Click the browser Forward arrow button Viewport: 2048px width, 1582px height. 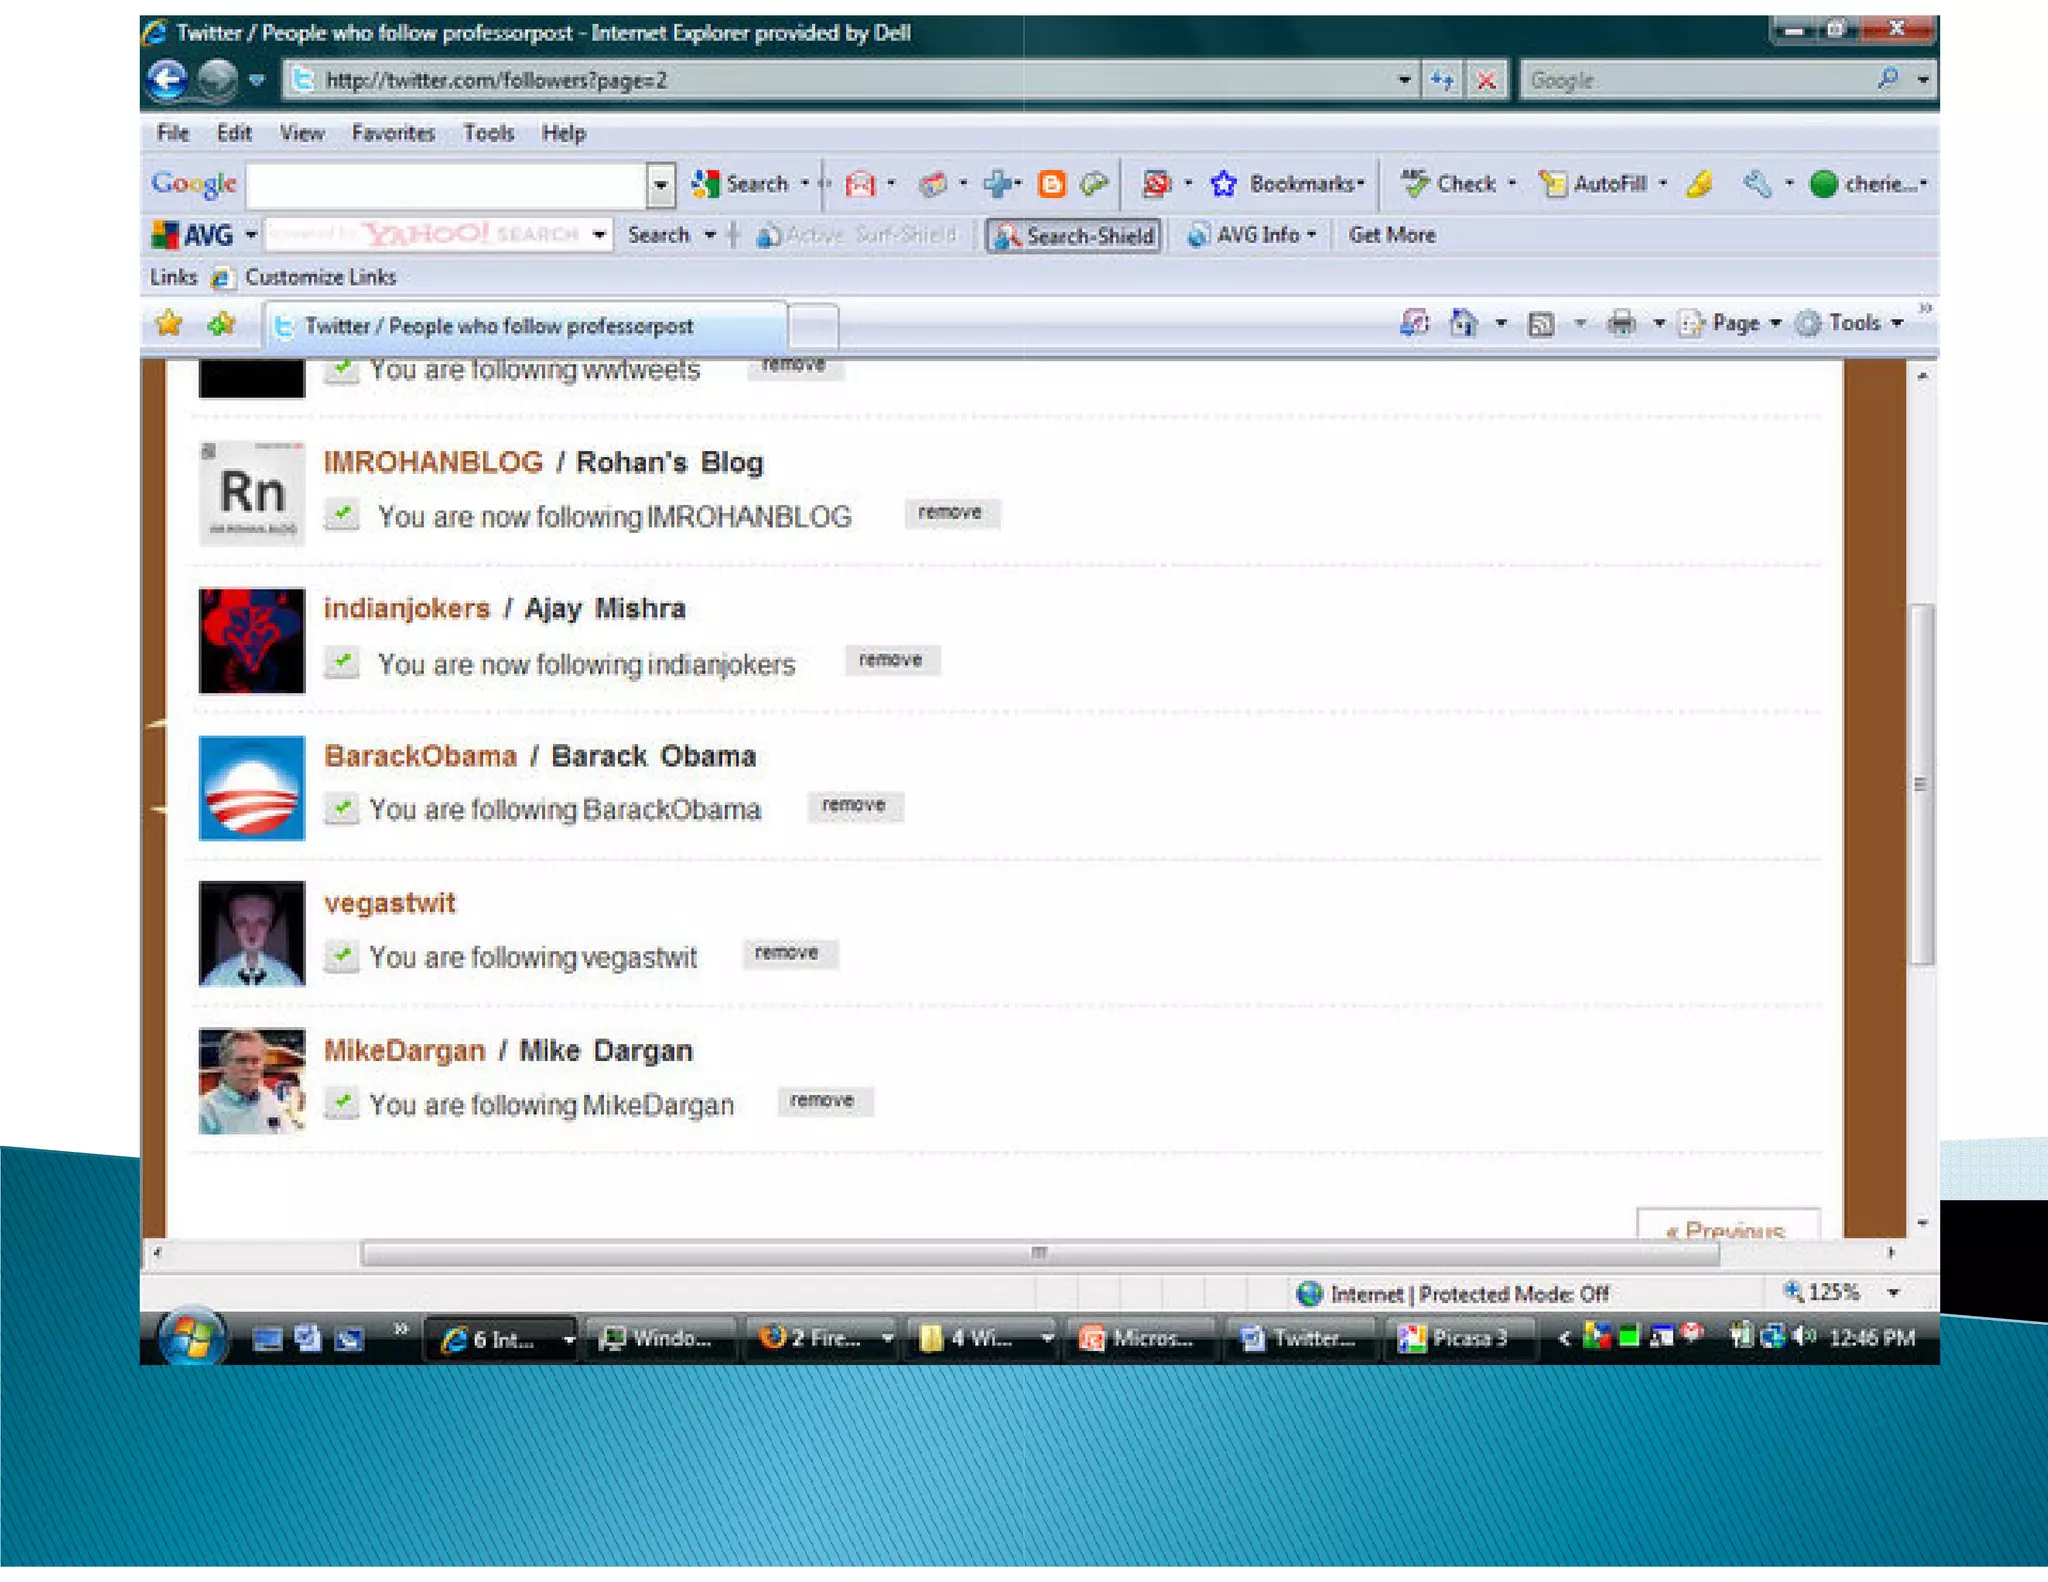point(218,80)
